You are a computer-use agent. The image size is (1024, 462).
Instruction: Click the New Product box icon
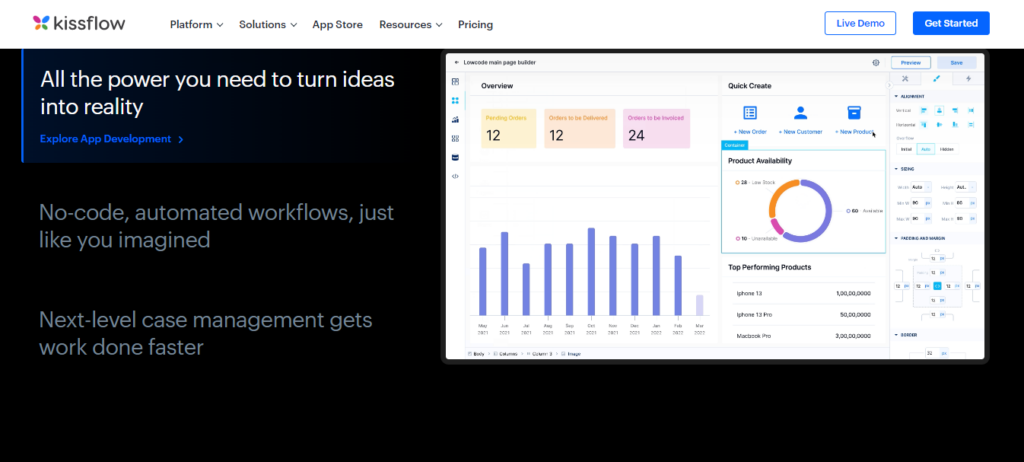point(854,112)
